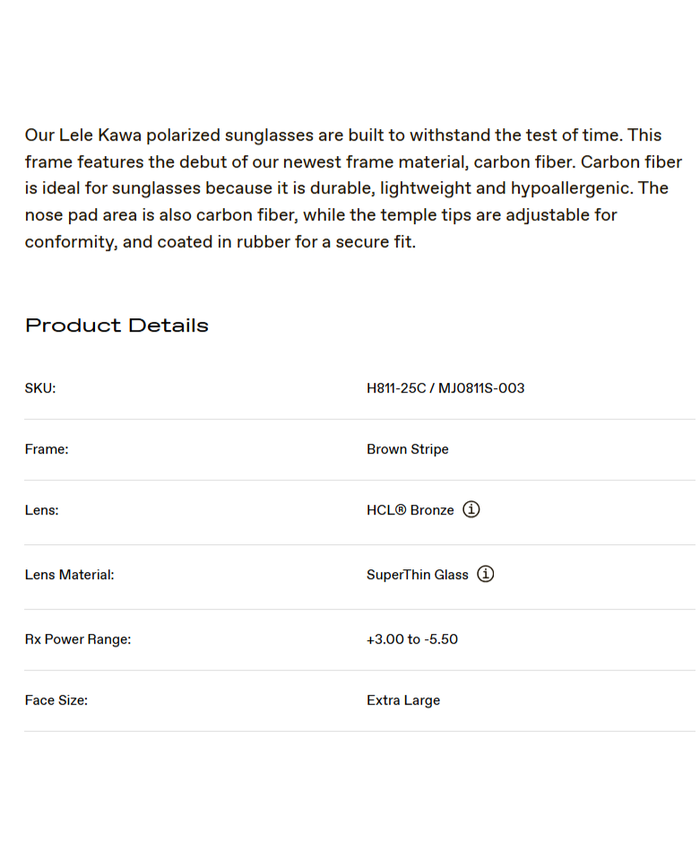This screenshot has height=850, width=700.
Task: Select the SKU value H811-25C / MJ0811S-003
Action: click(x=445, y=388)
